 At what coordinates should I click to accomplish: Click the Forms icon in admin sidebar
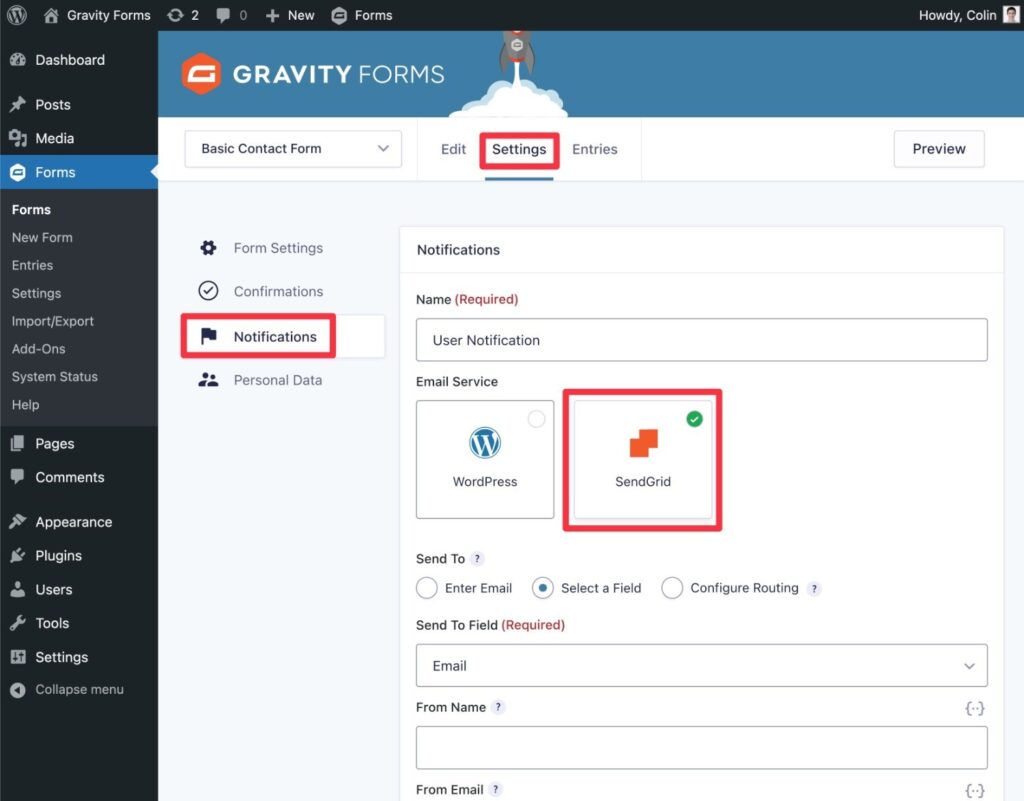[20, 171]
